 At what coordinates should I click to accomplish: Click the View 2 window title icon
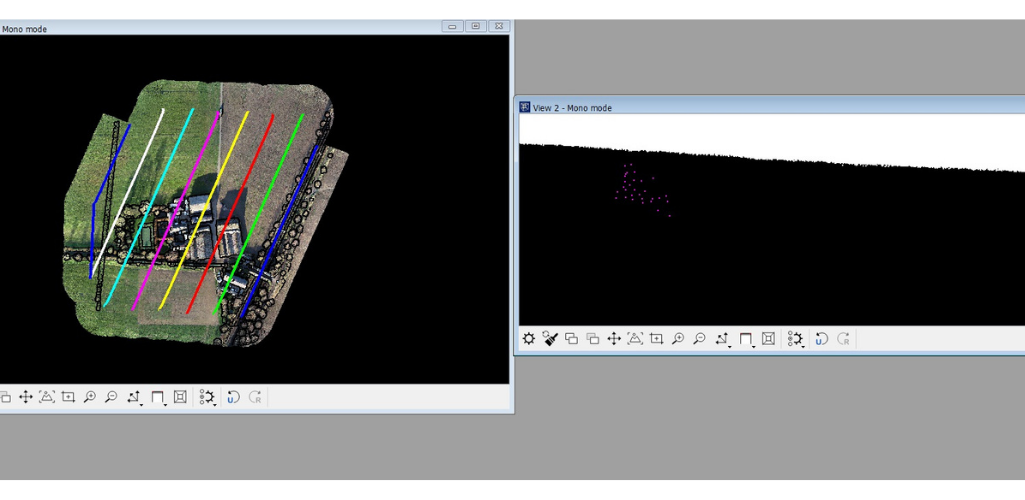click(525, 107)
